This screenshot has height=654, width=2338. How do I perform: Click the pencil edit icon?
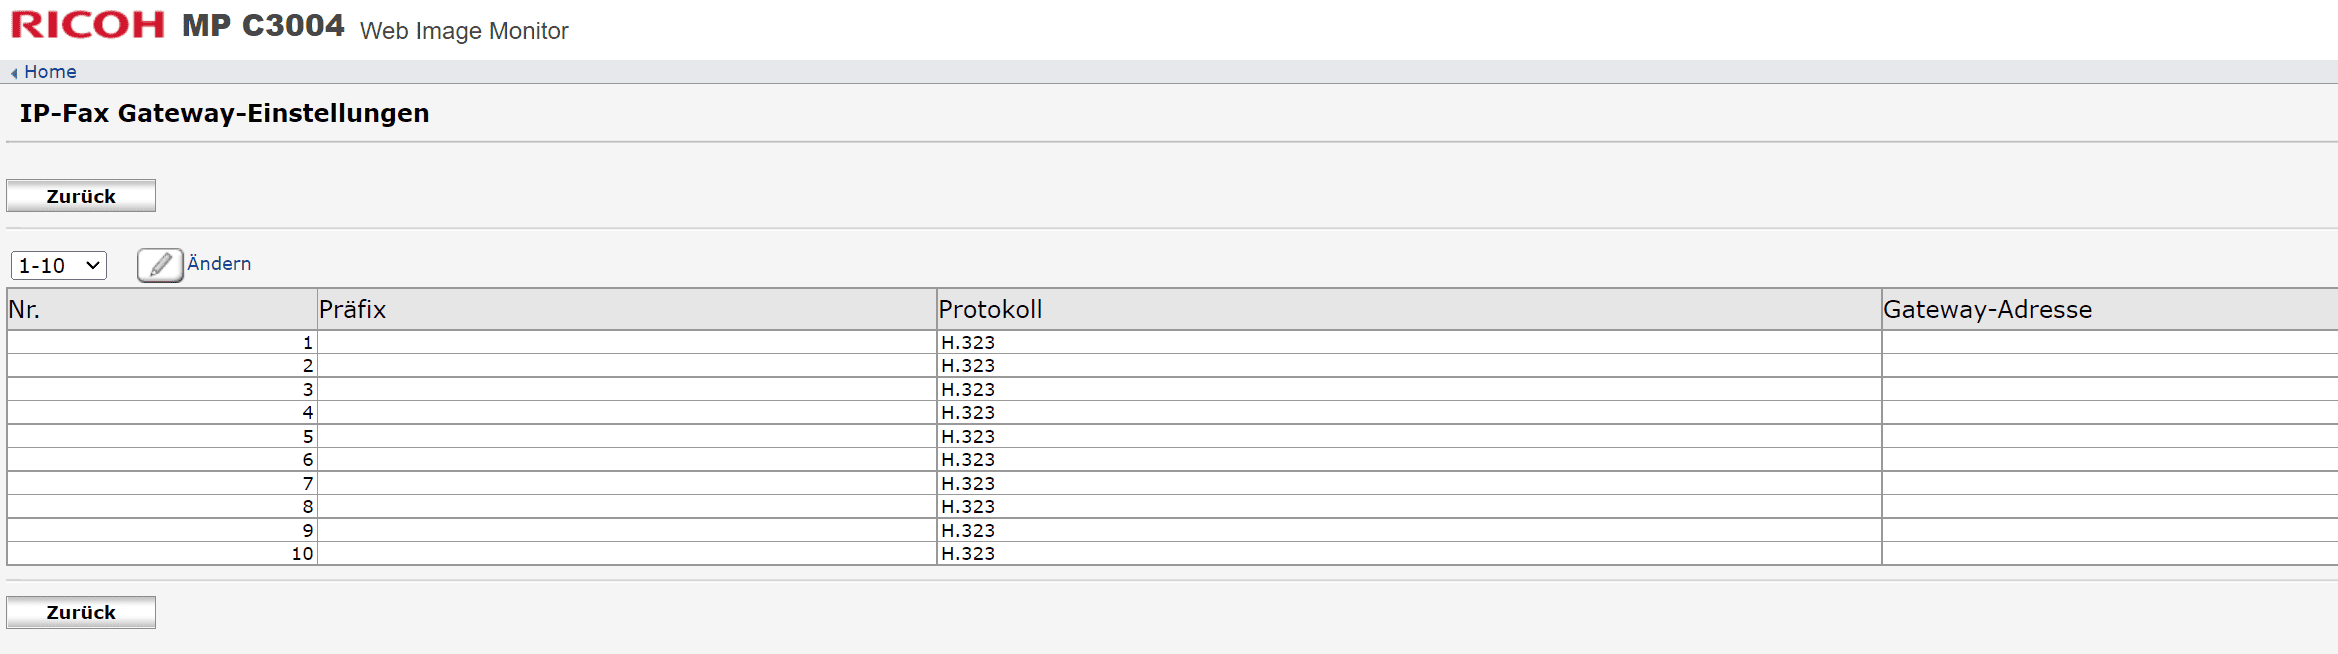tap(160, 265)
